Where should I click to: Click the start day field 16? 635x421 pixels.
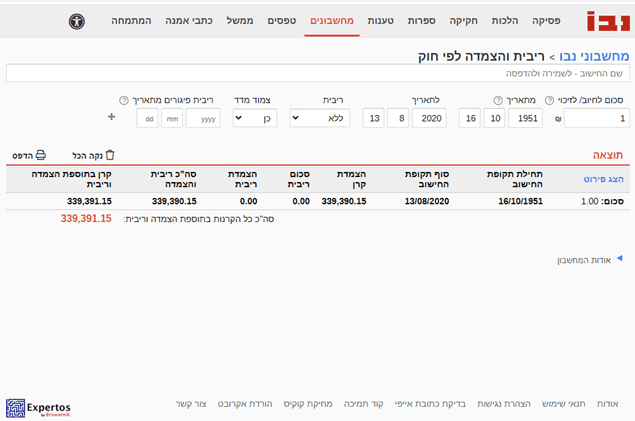point(470,118)
